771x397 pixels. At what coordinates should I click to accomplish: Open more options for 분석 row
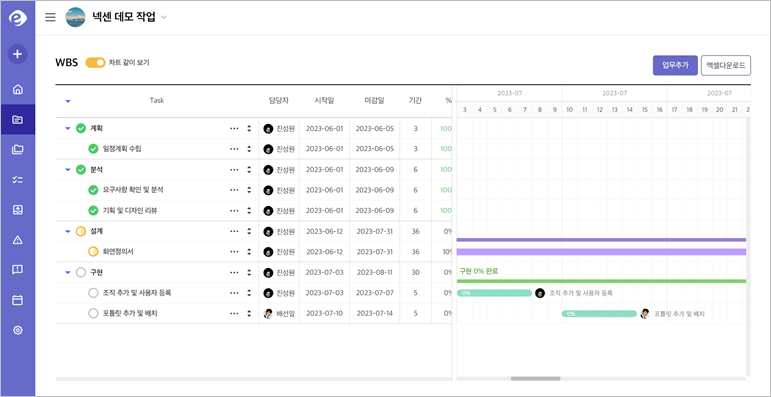click(x=234, y=170)
